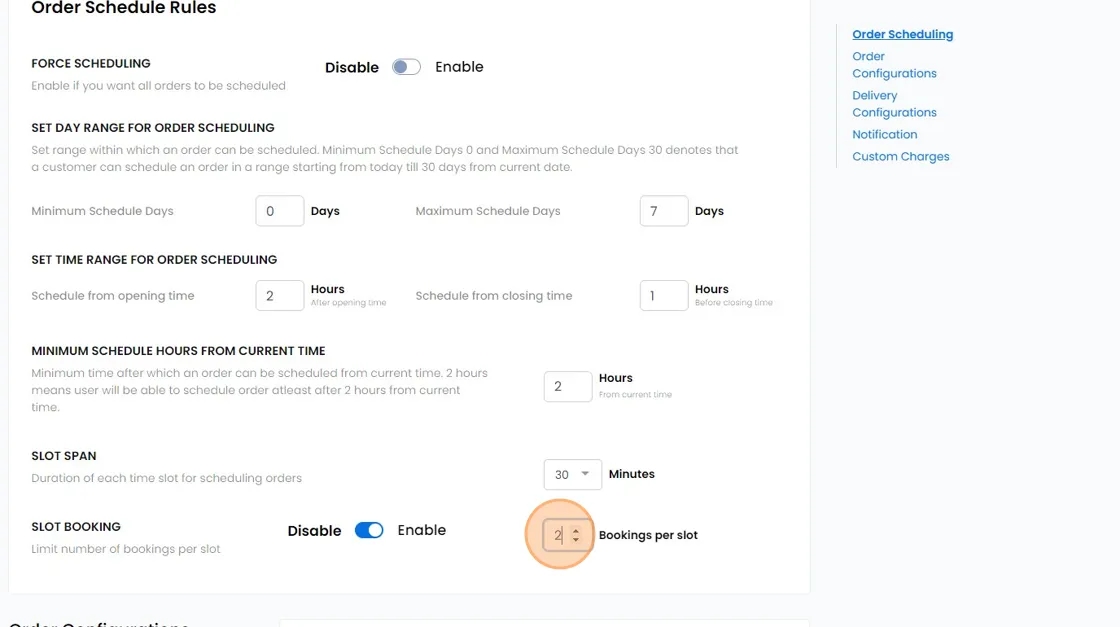Jump to Order Scheduling section

902,34
